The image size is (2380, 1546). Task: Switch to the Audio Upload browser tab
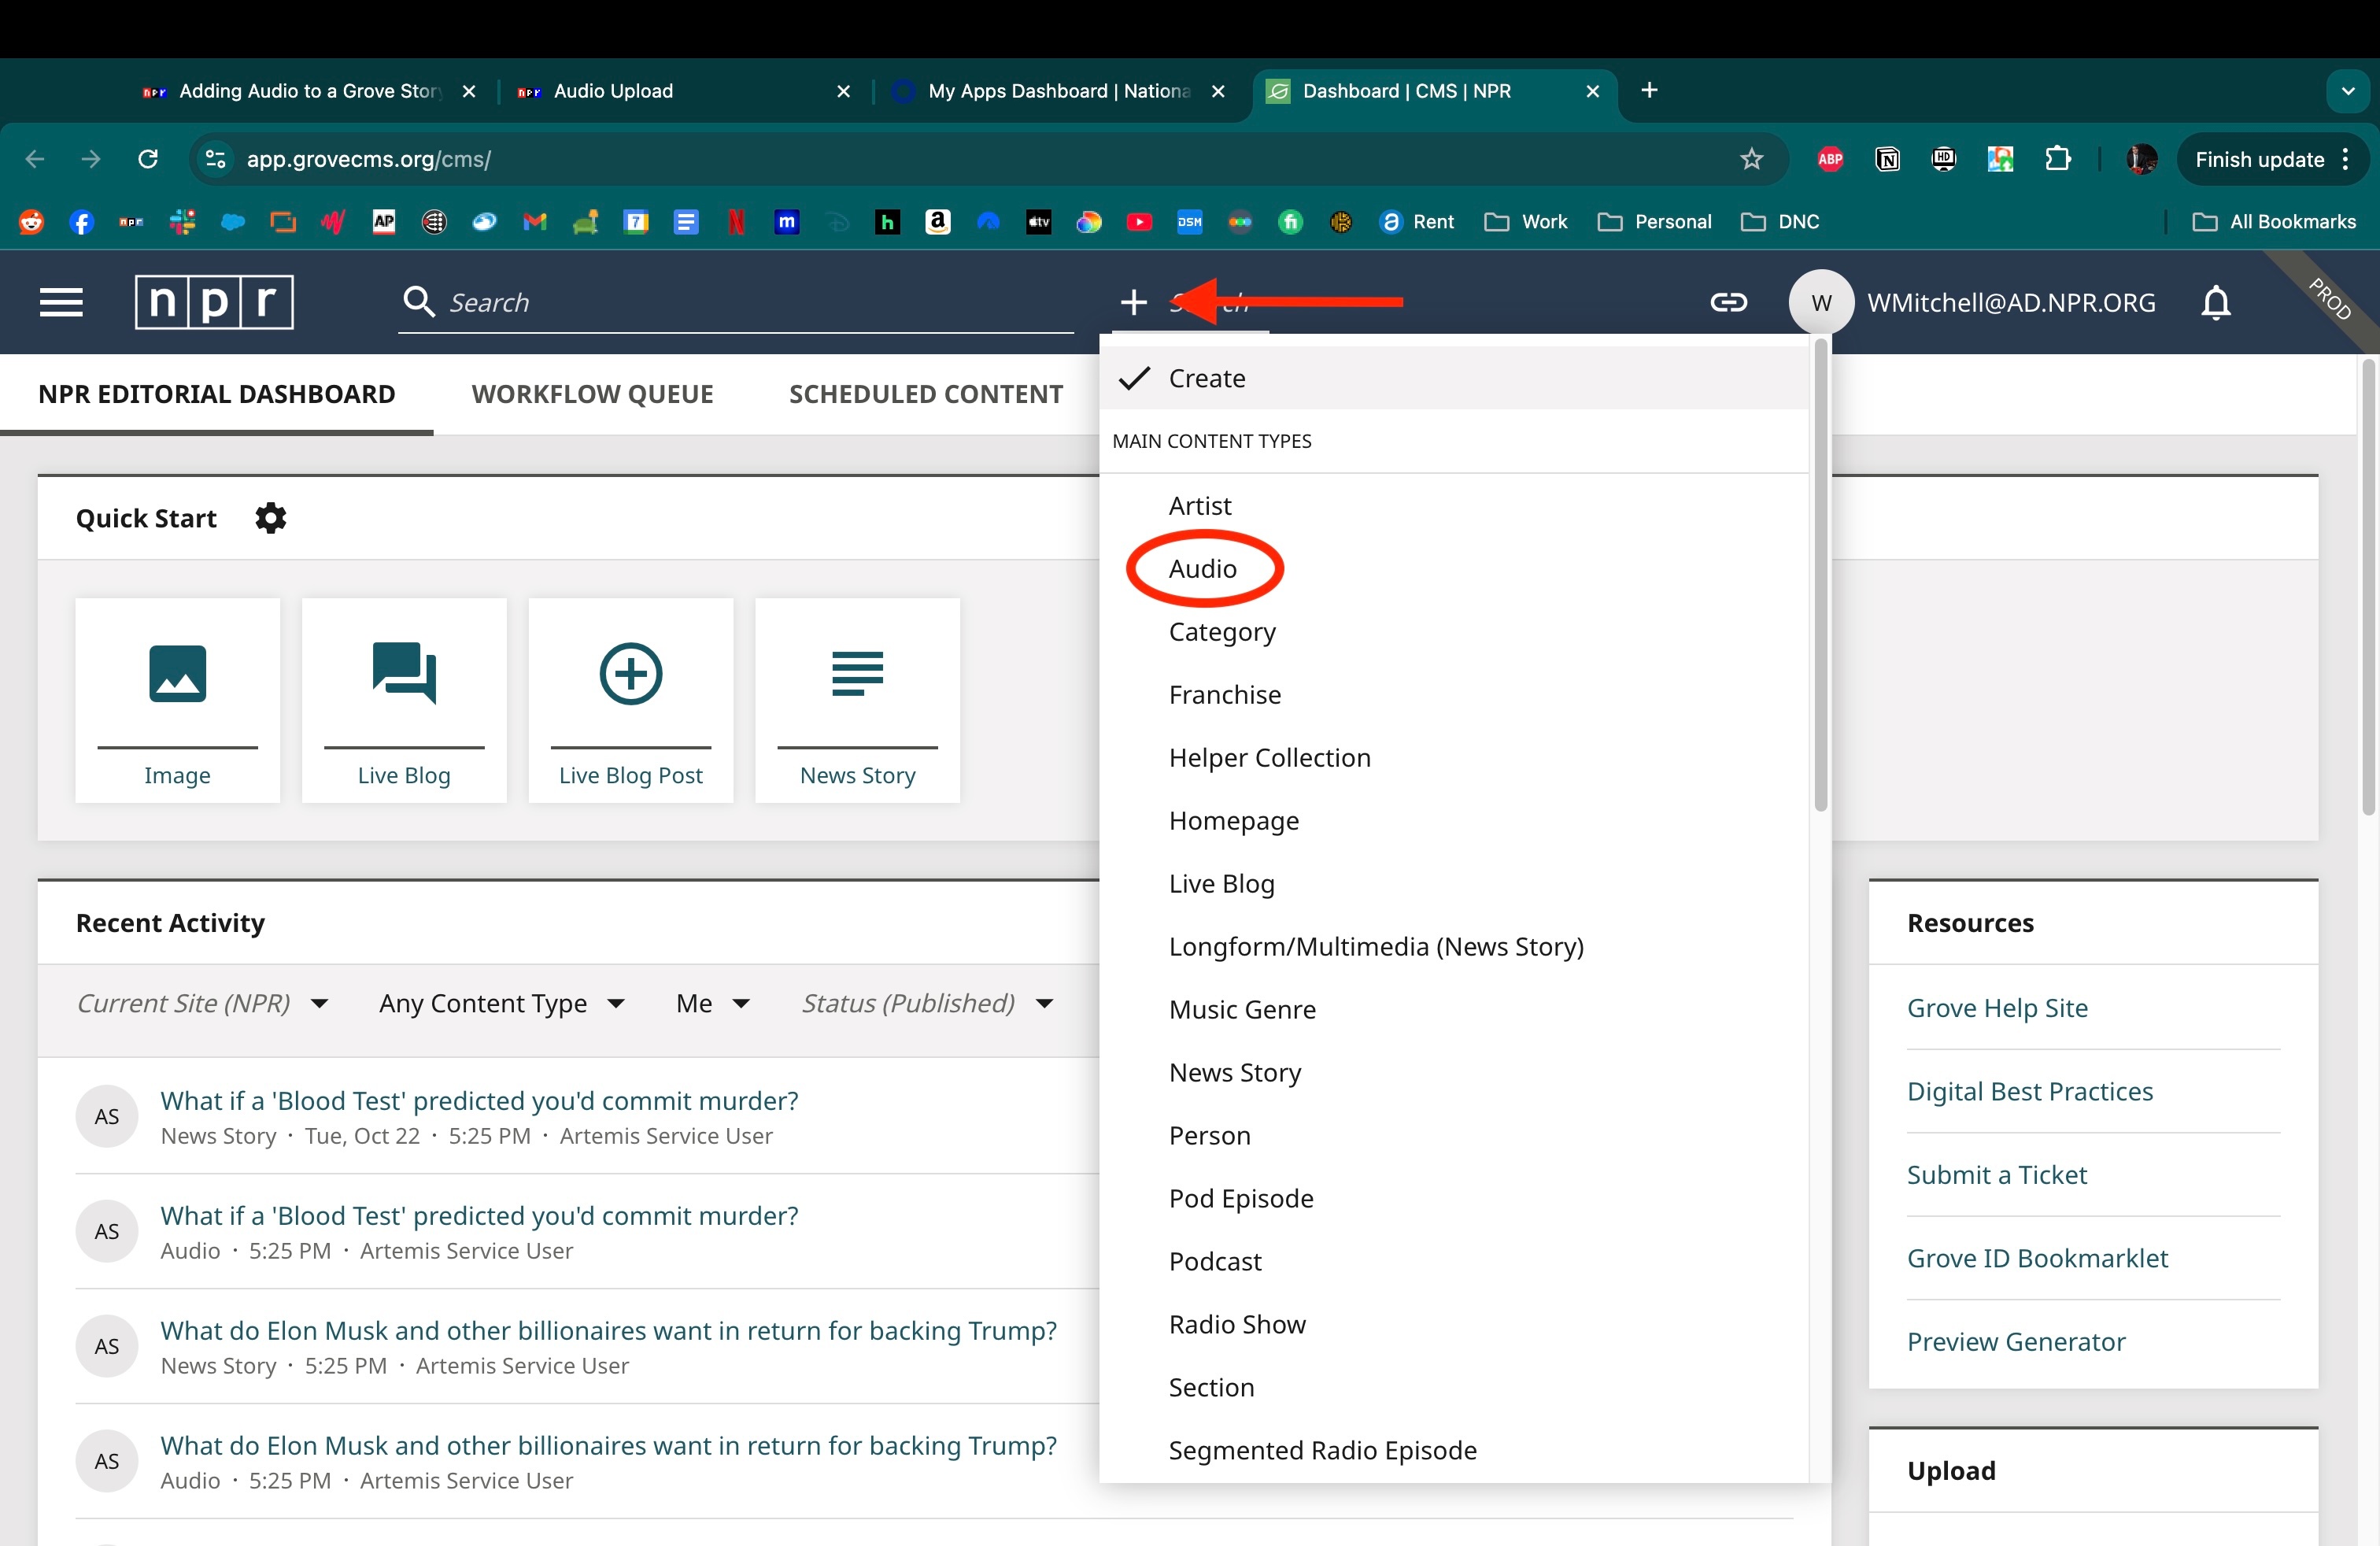[x=684, y=91]
